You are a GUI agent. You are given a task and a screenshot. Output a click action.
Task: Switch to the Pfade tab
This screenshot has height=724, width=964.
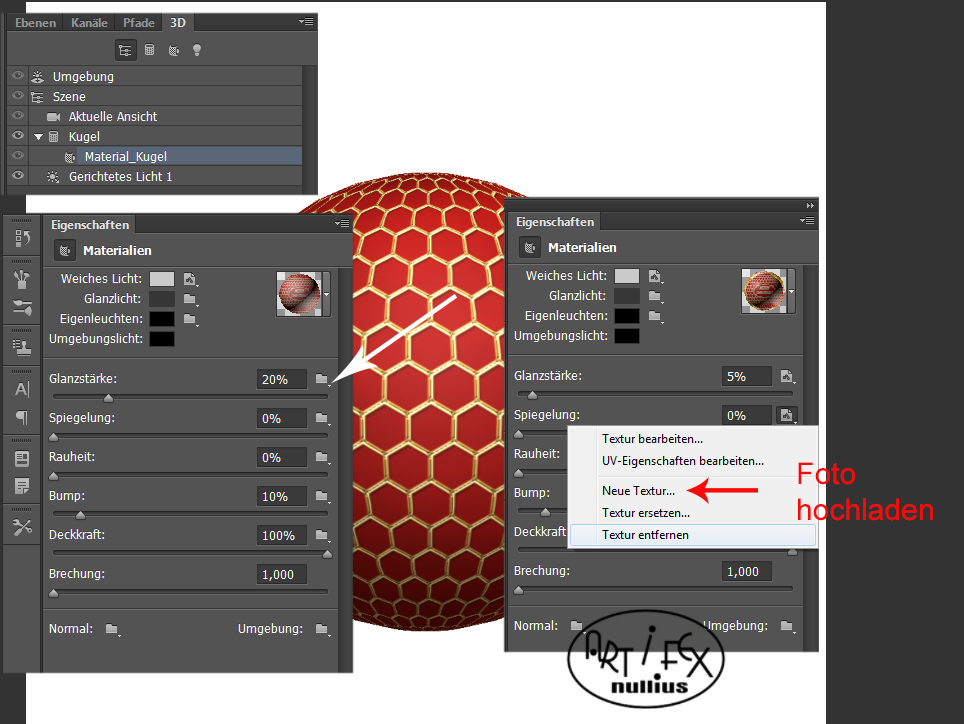(x=138, y=23)
